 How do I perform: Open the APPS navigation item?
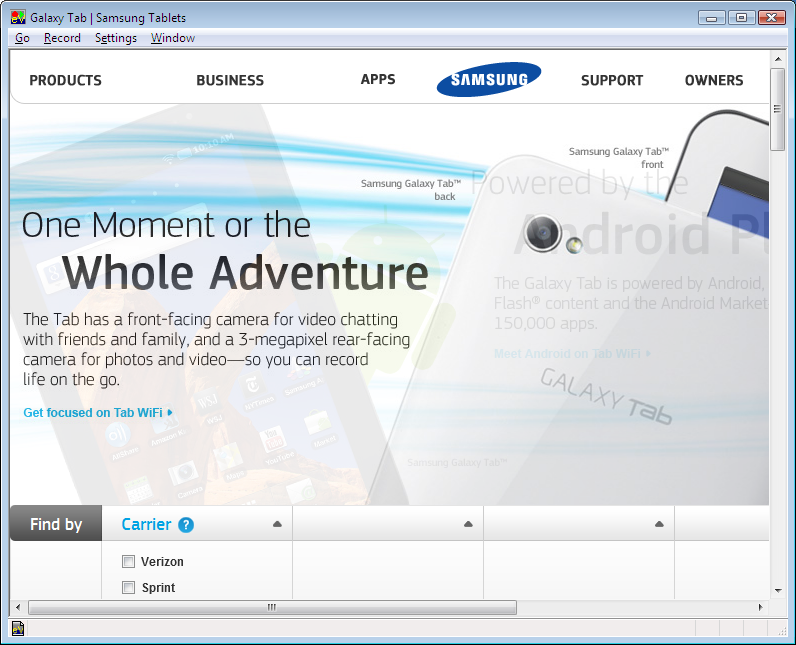click(378, 79)
